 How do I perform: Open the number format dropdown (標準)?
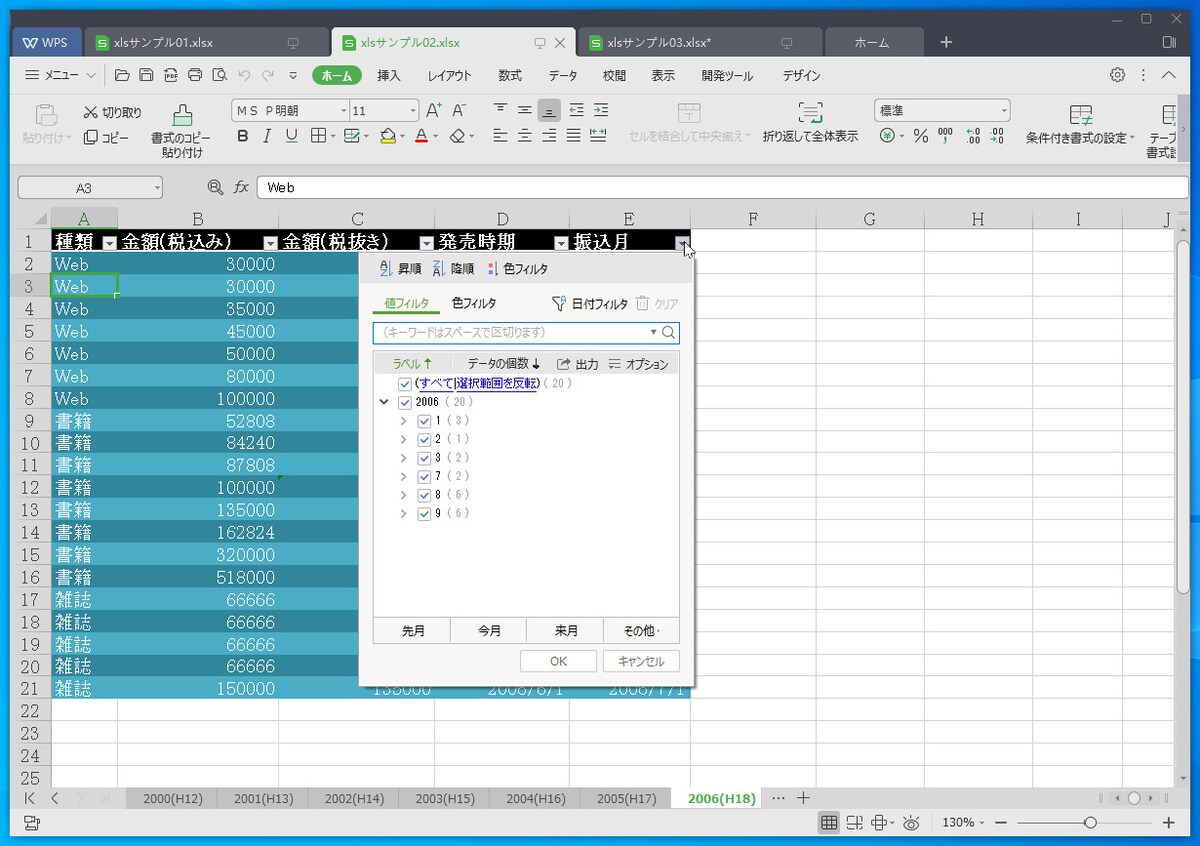pos(1003,111)
